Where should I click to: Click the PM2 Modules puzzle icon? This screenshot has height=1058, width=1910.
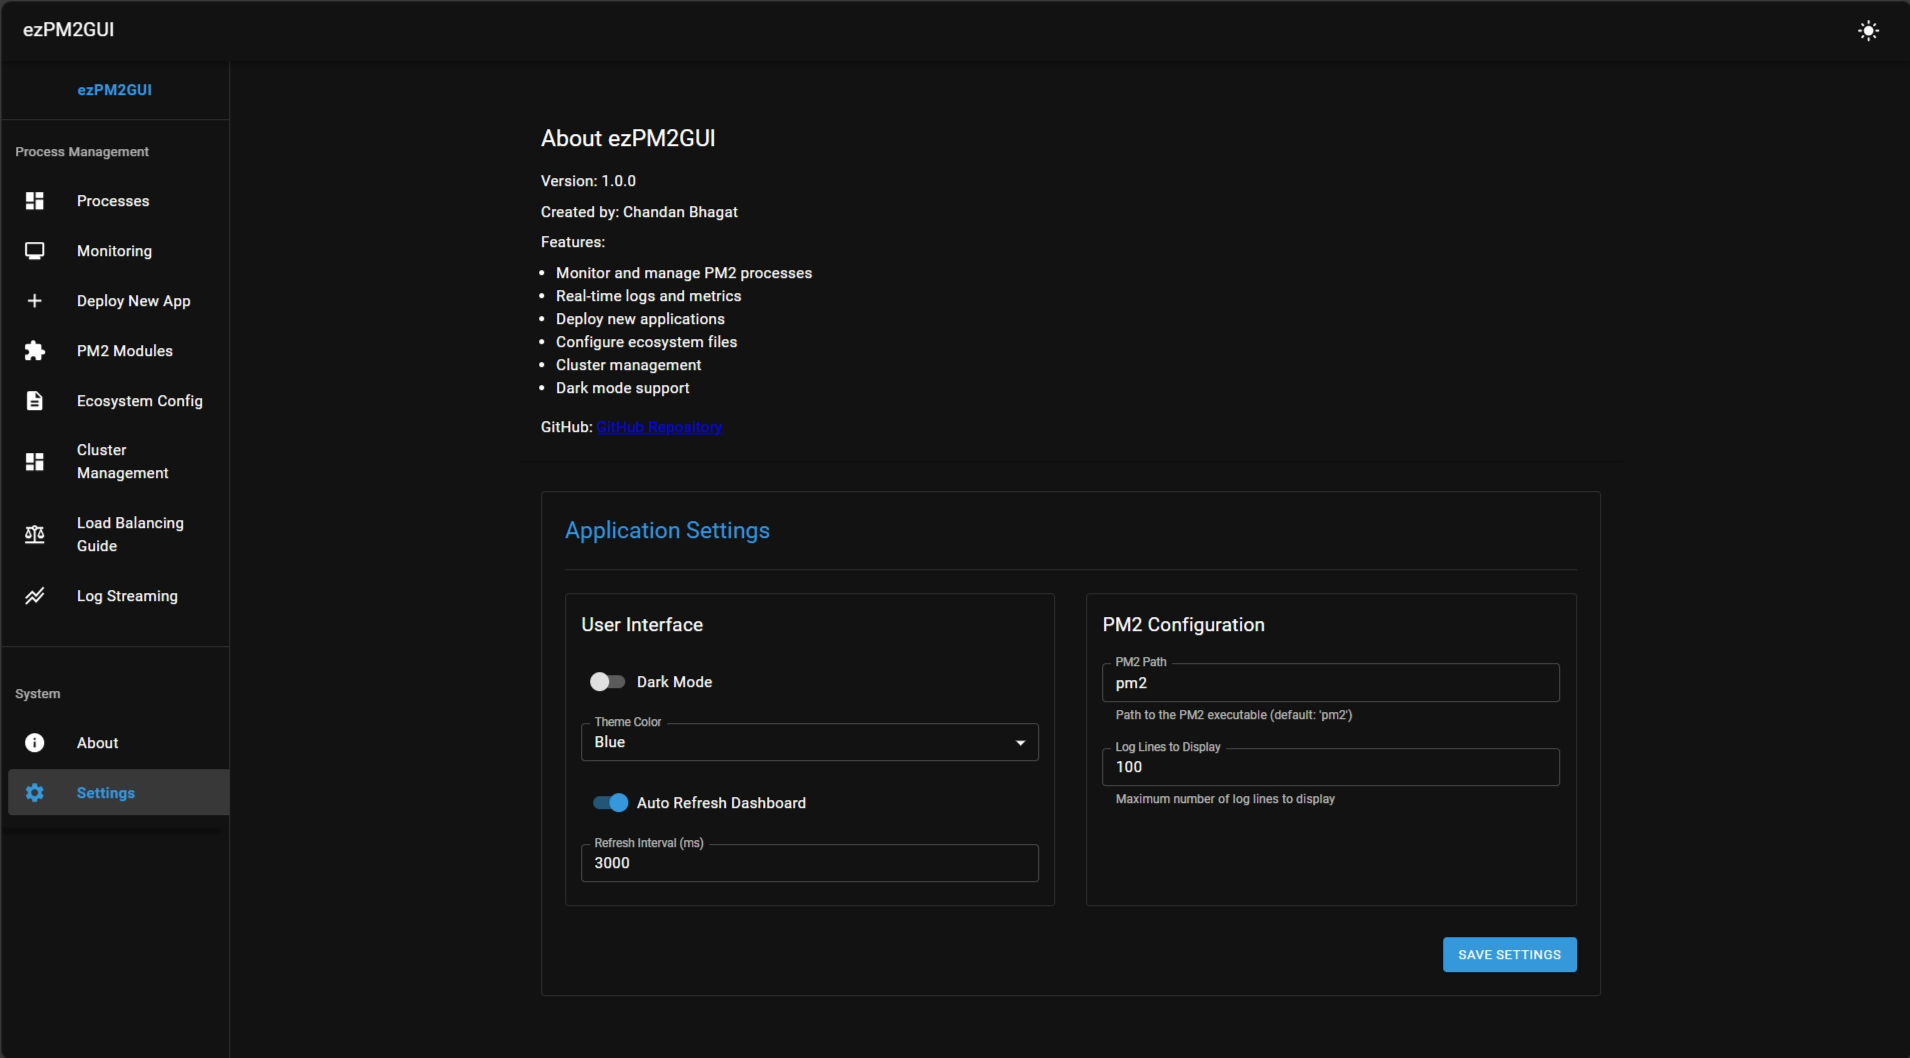[35, 351]
